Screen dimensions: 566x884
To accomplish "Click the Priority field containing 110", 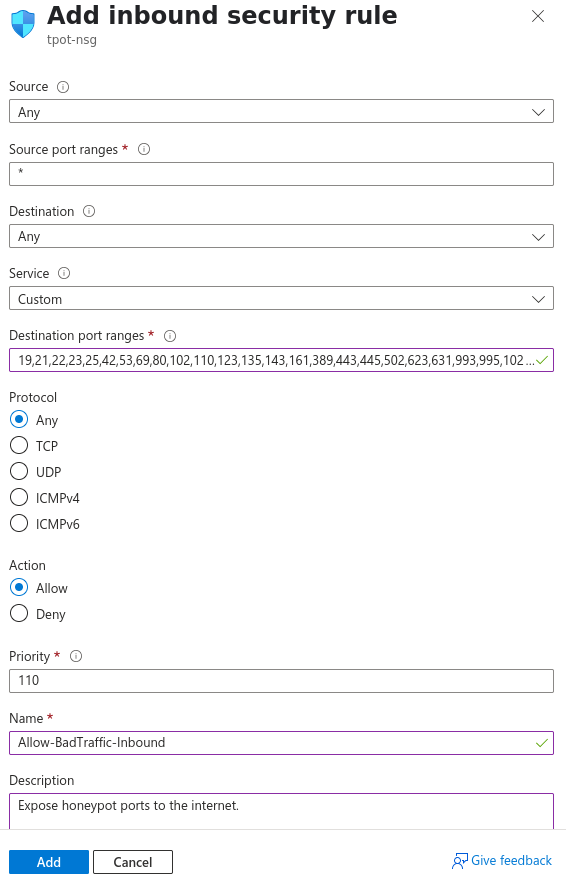I will 281,680.
